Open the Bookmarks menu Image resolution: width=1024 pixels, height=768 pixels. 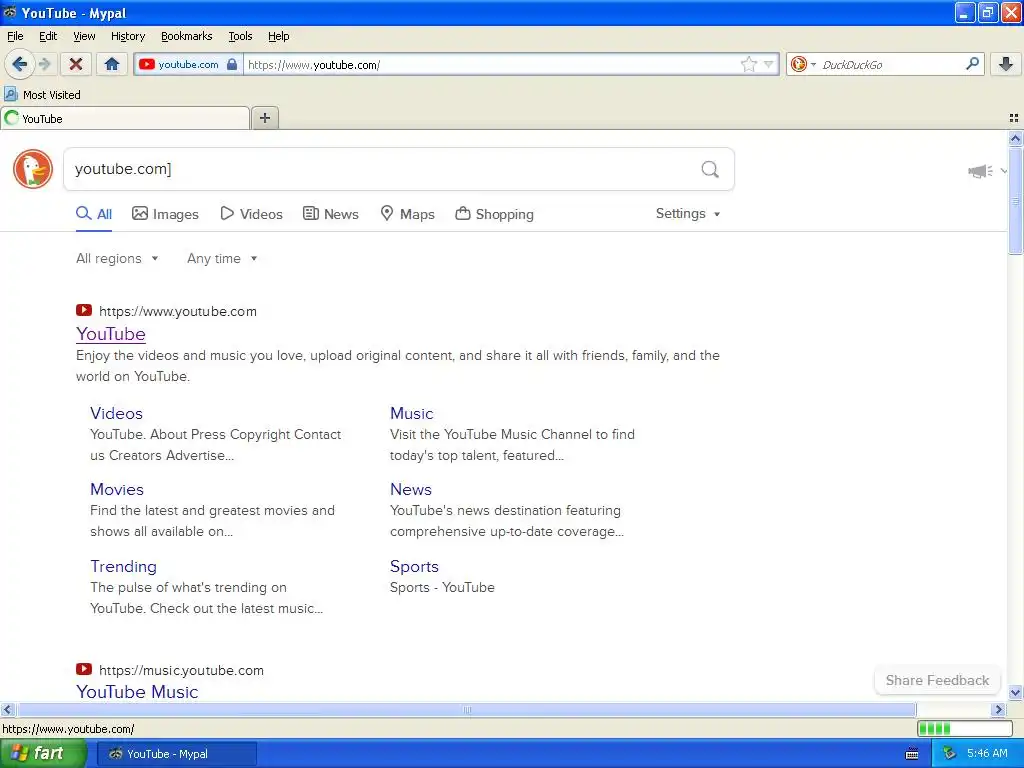pos(186,36)
